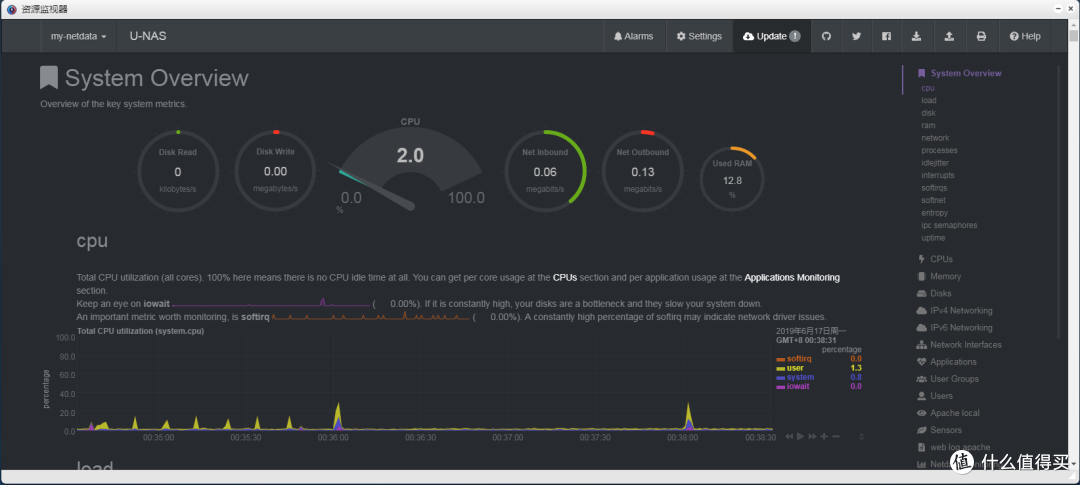Viewport: 1080px width, 485px height.
Task: Open Apache local section in sidebar
Action: coord(955,413)
